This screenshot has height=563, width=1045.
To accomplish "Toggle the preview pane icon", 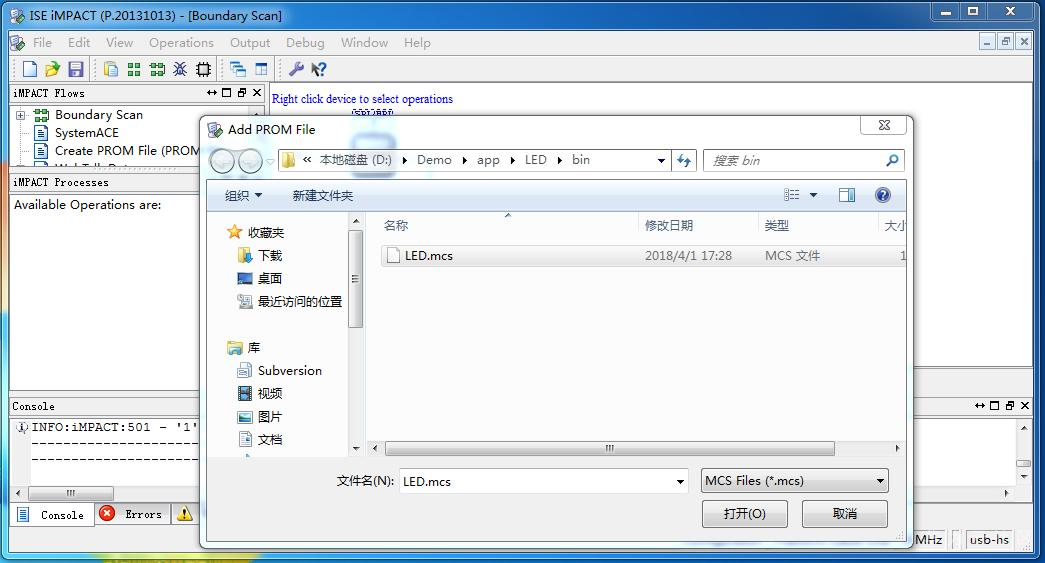I will click(x=847, y=195).
